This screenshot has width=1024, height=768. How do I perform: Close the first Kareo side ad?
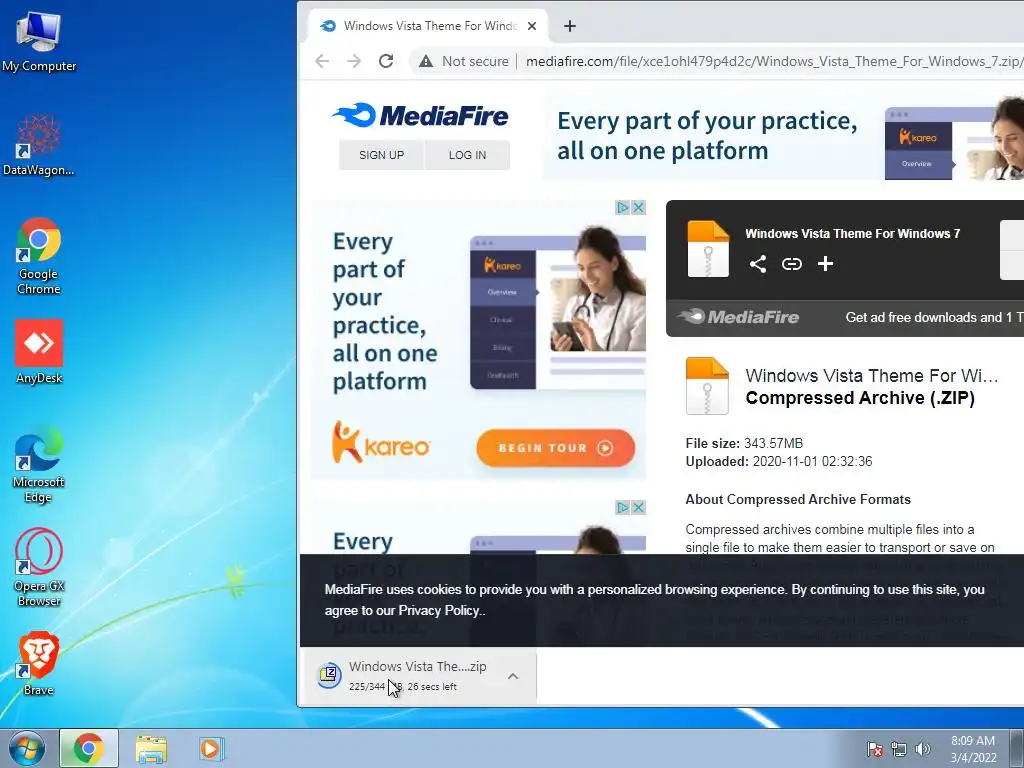pos(639,208)
